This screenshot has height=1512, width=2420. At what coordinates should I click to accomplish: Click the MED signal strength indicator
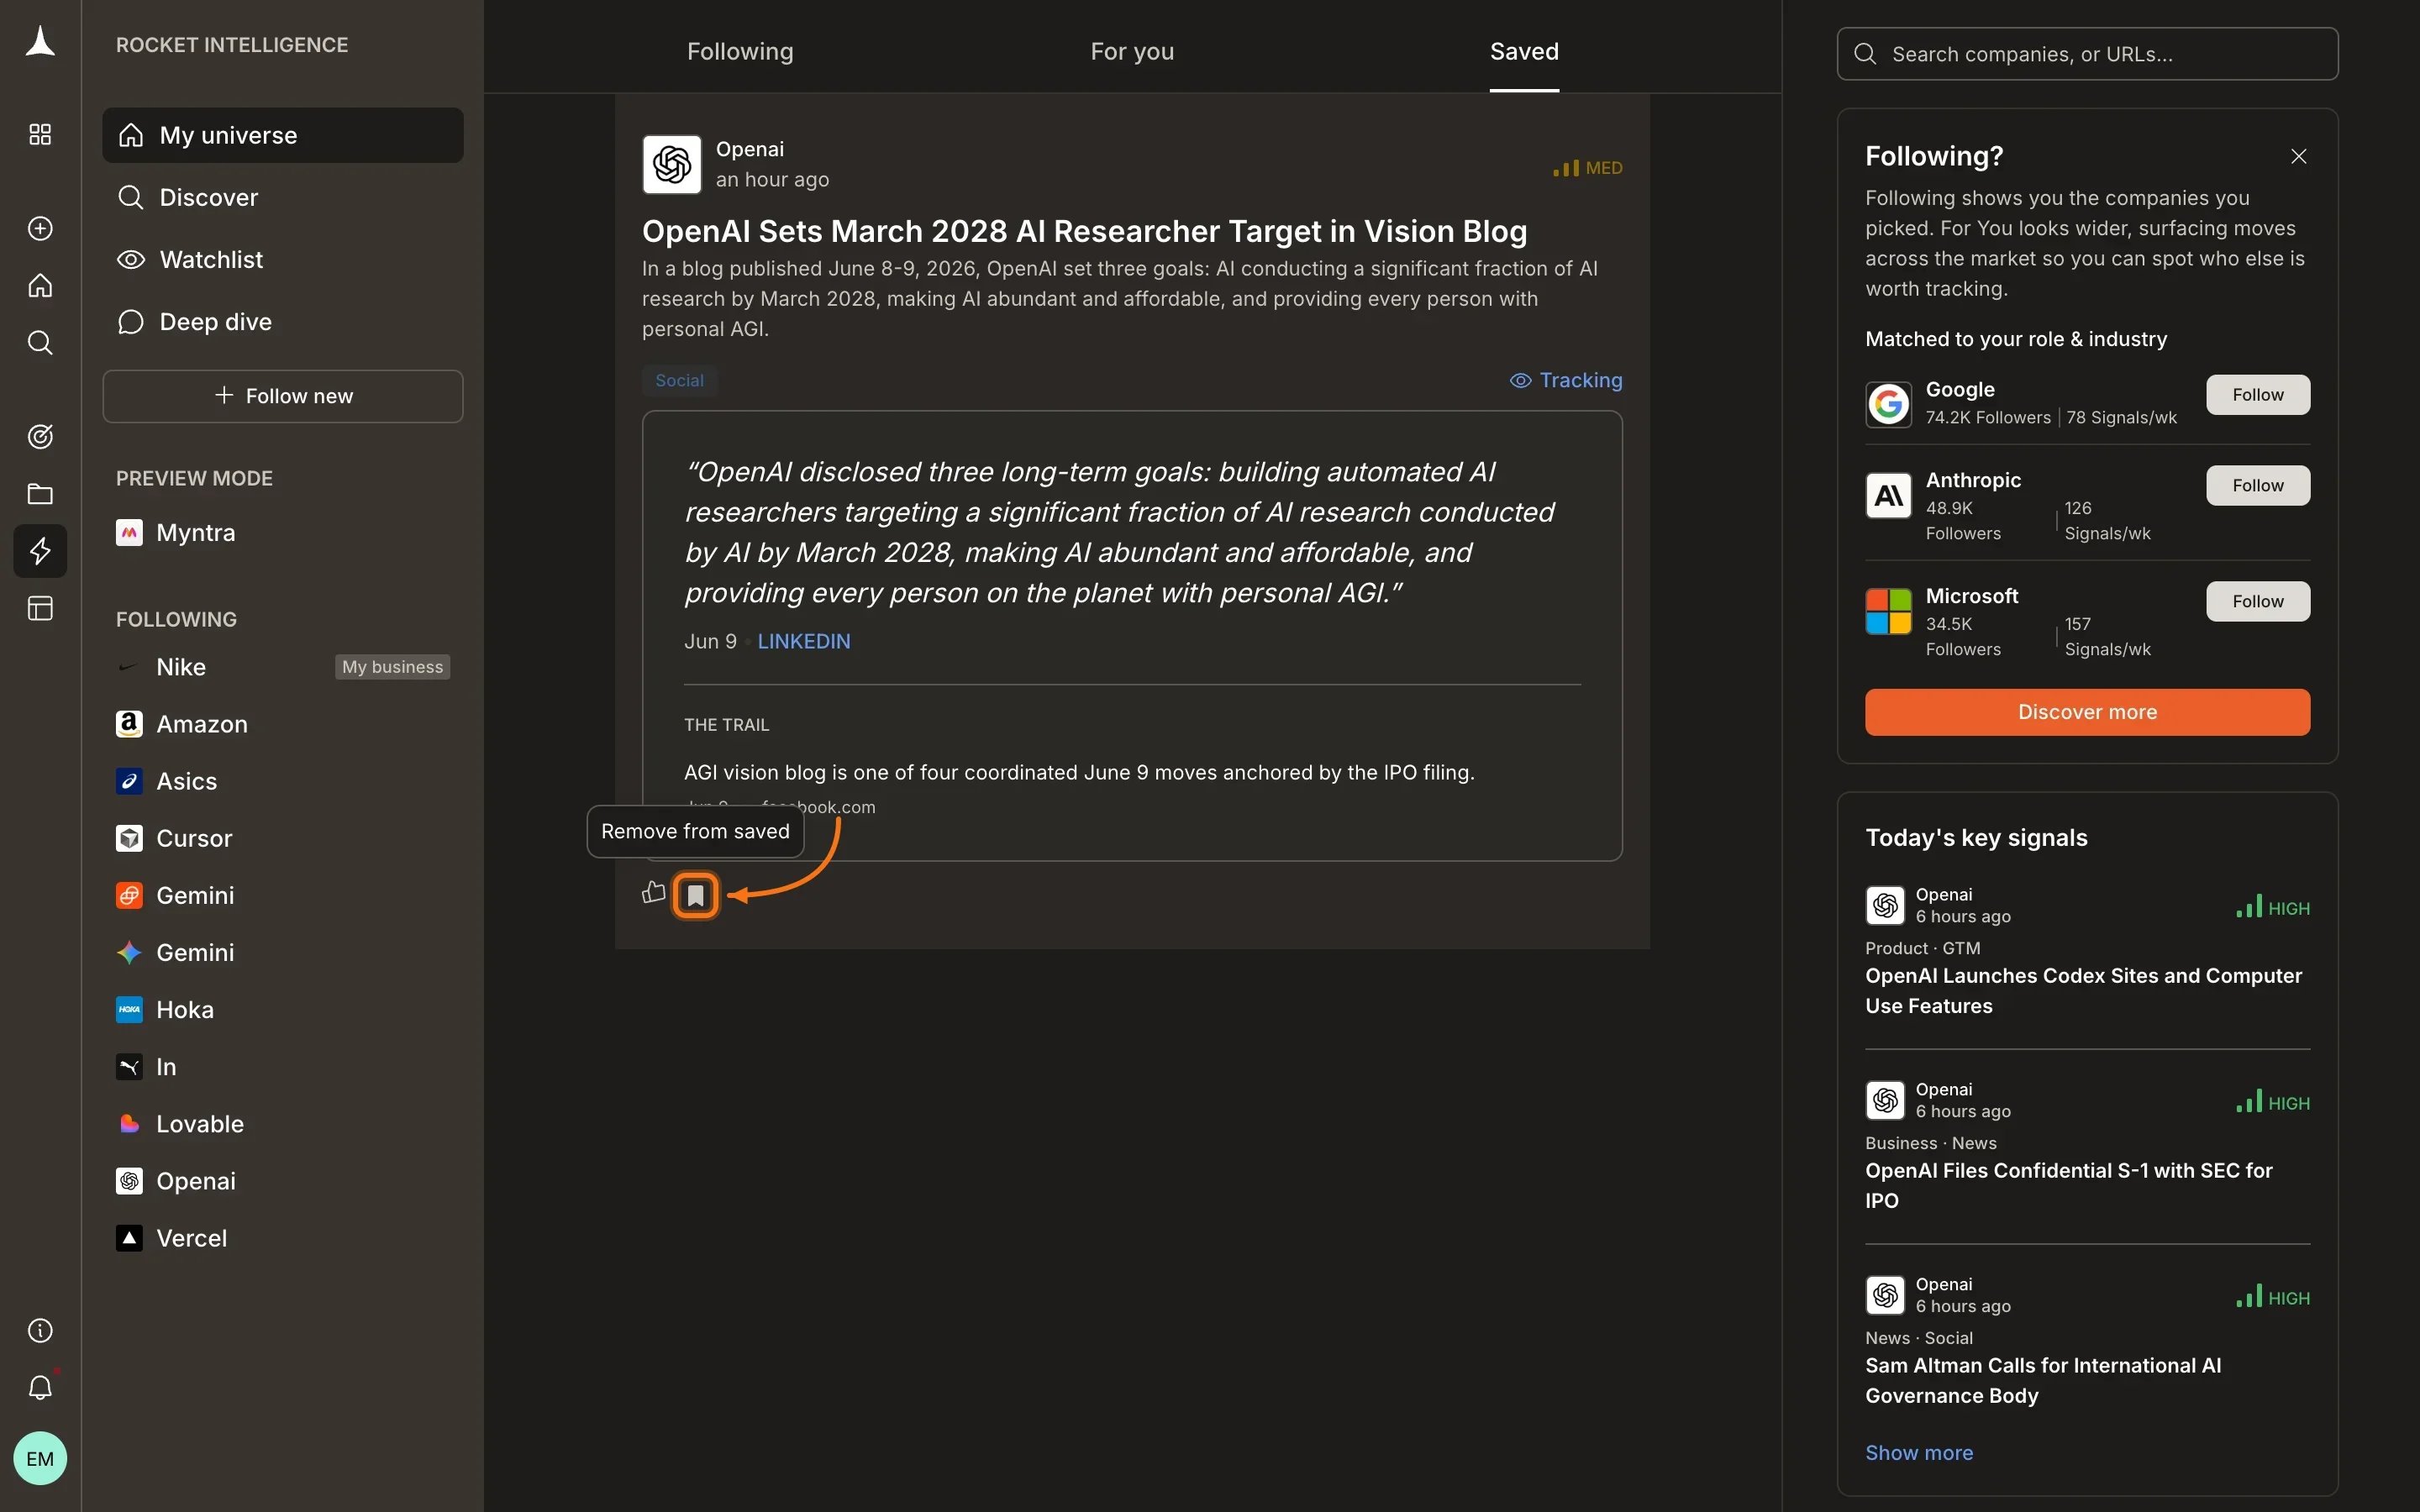(x=1588, y=168)
